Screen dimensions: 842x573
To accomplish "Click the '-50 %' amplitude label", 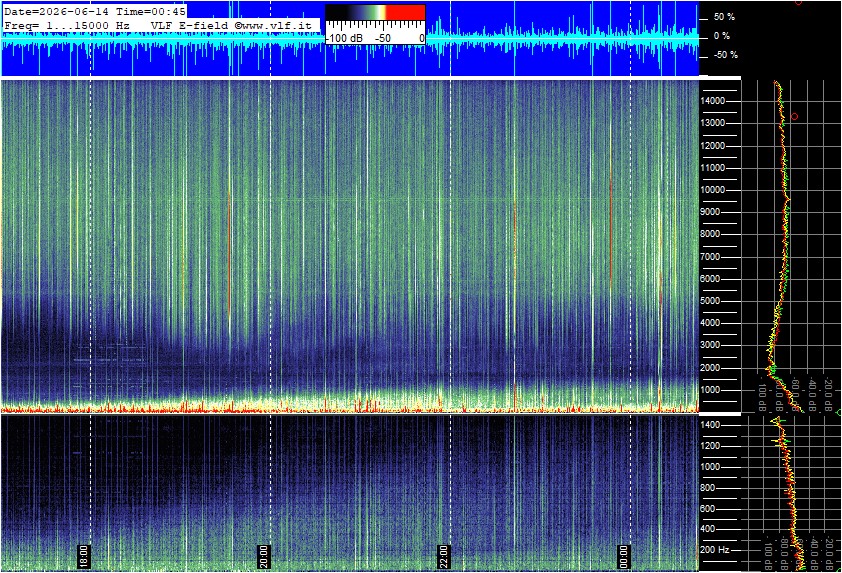I will pos(725,55).
